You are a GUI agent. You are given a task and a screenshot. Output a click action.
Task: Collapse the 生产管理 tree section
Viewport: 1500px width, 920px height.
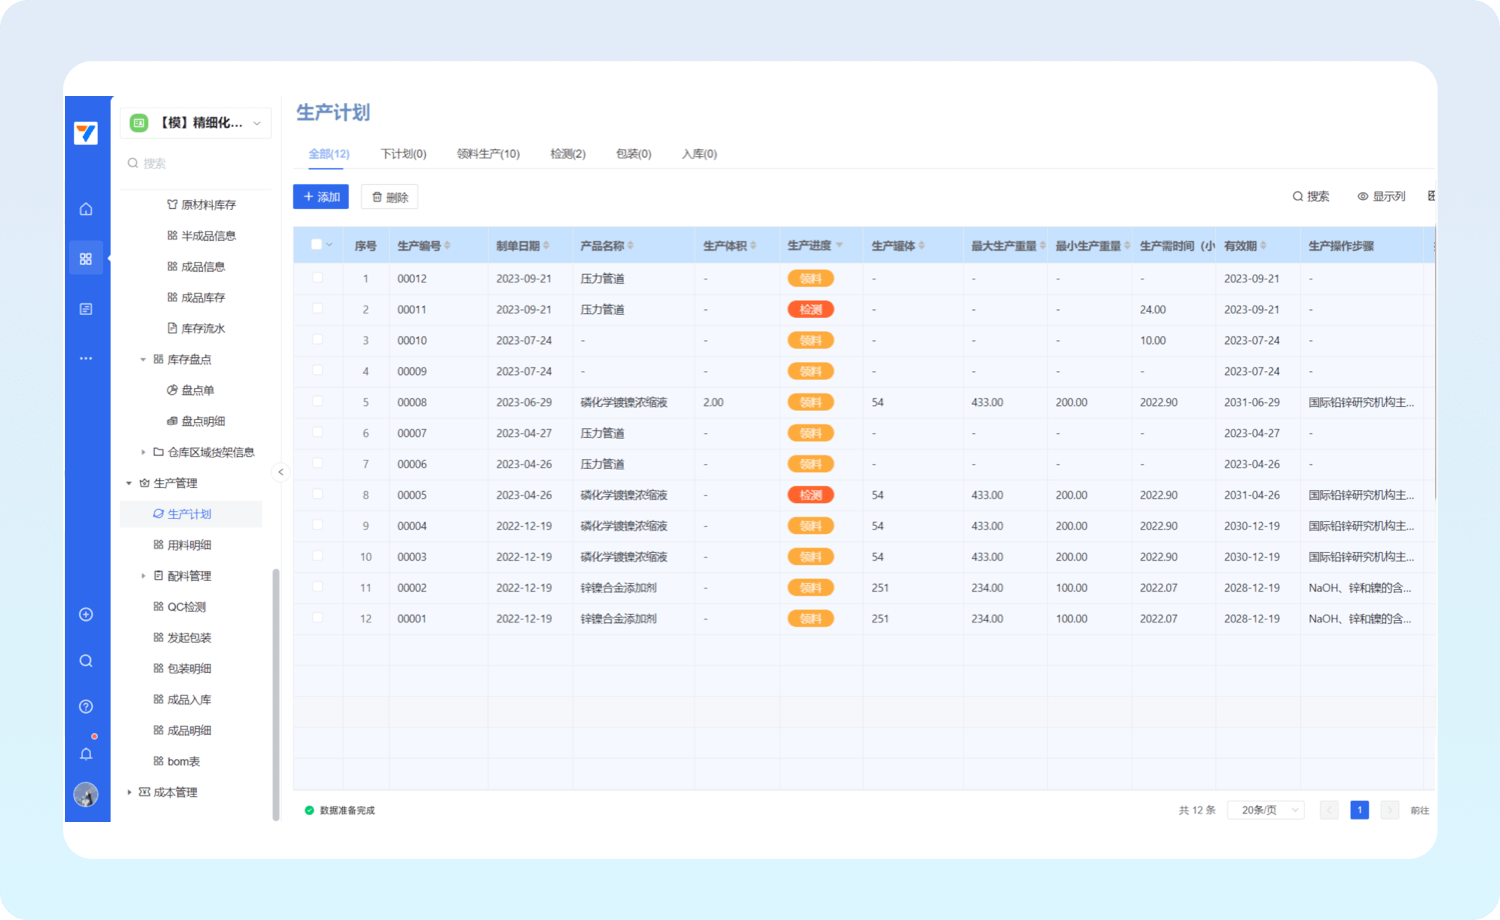click(130, 483)
